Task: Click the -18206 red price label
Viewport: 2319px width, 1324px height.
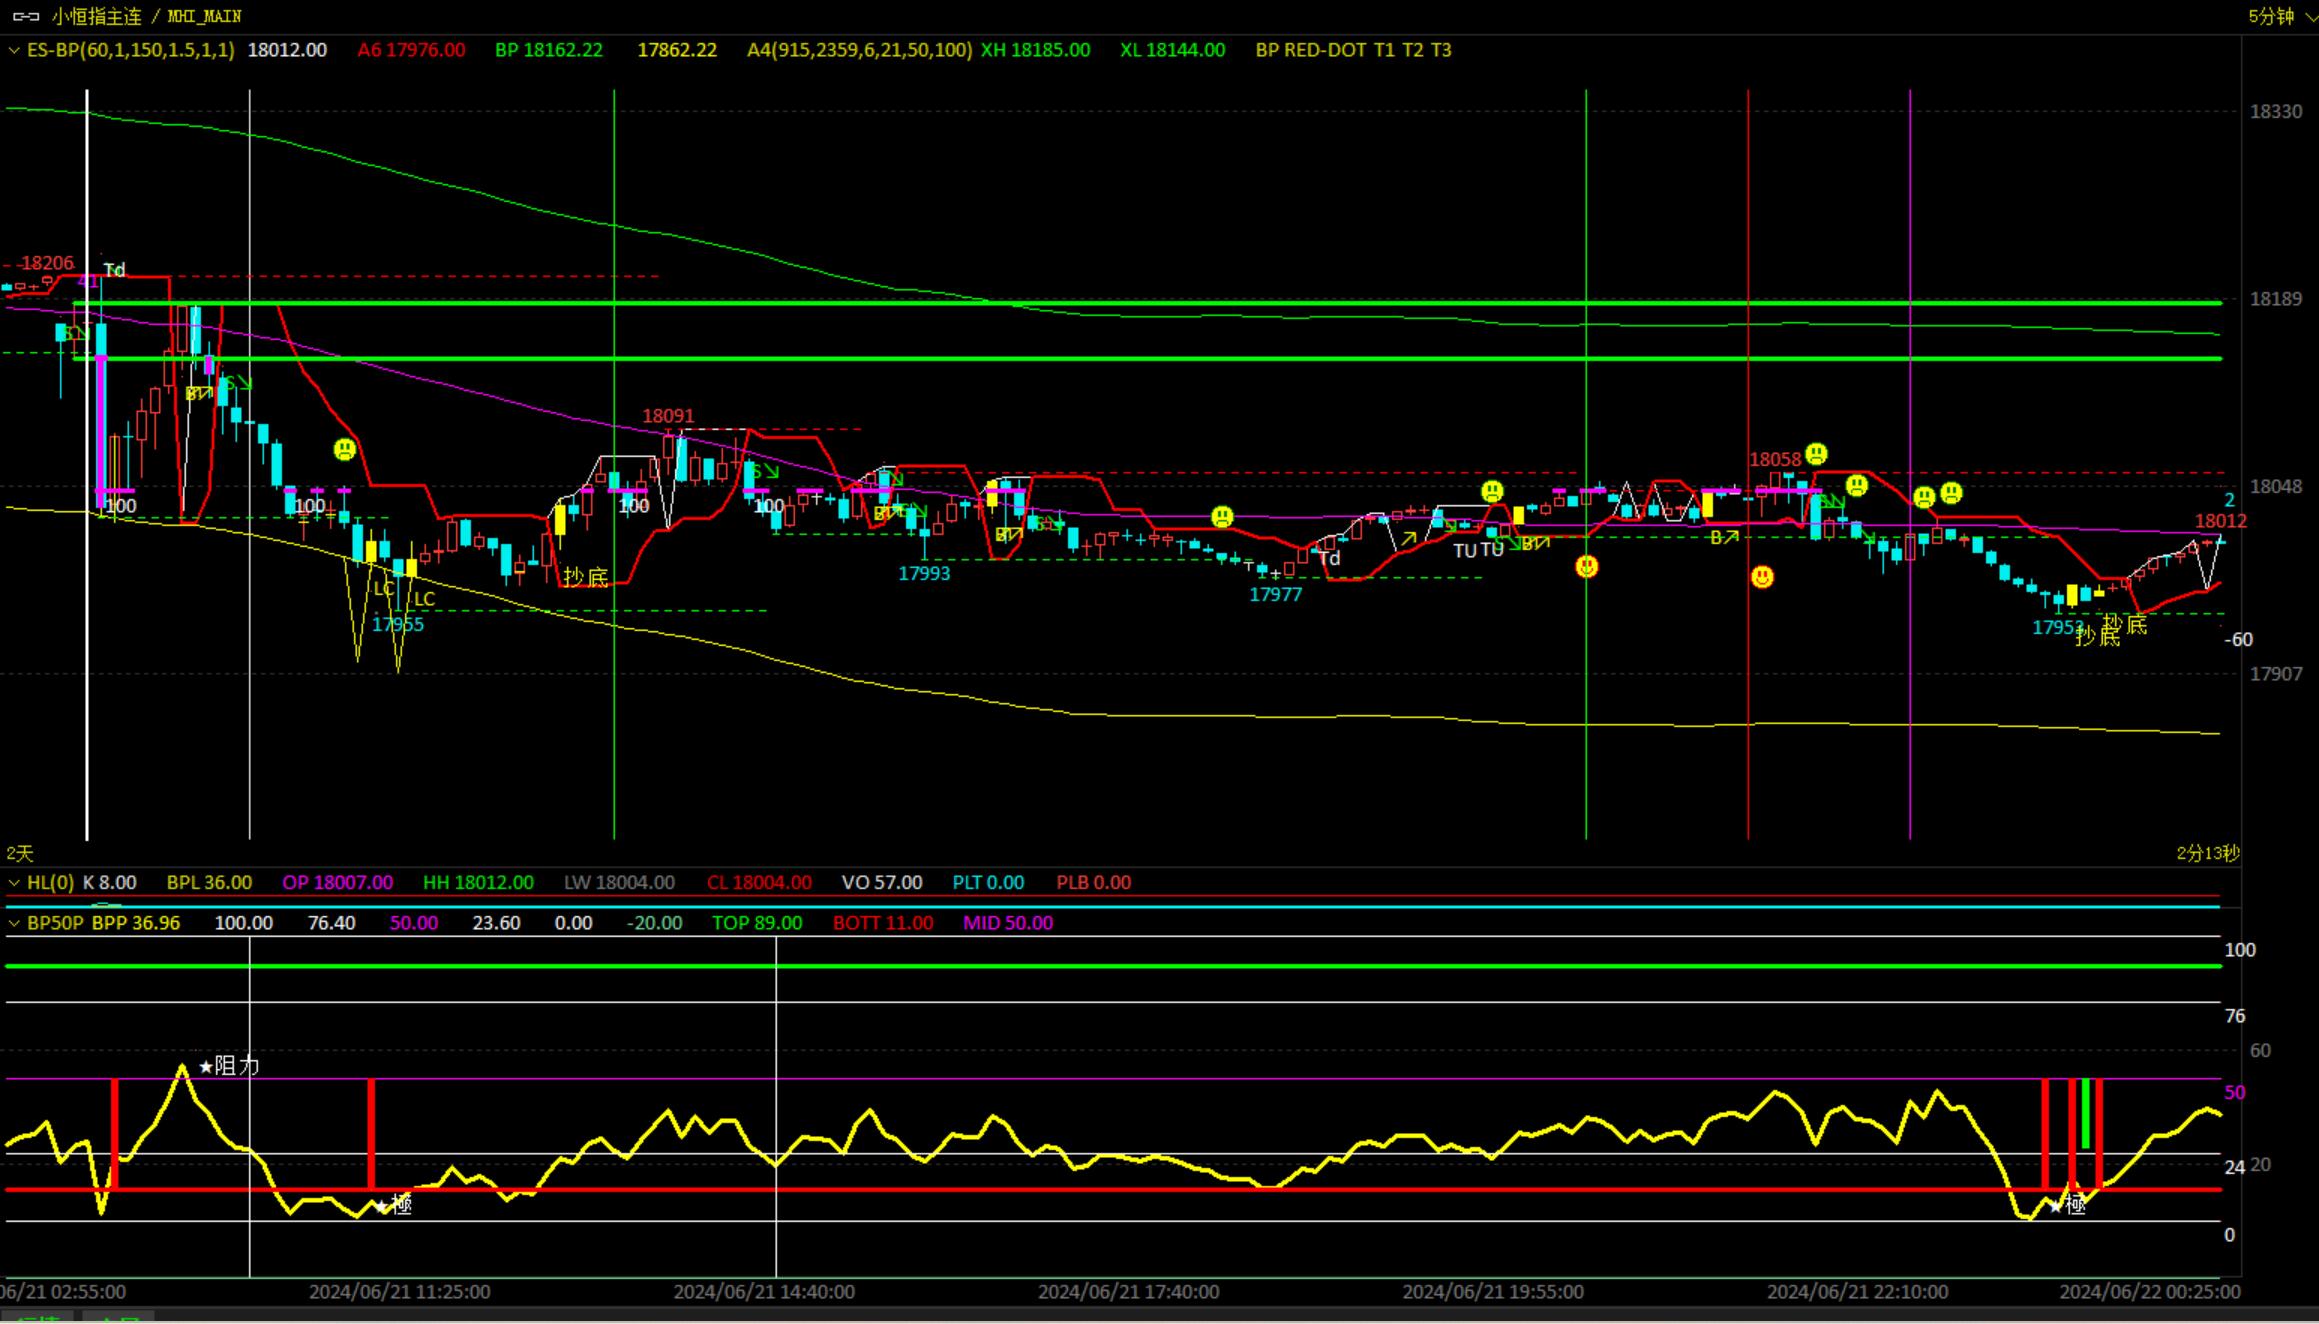Action: point(45,263)
